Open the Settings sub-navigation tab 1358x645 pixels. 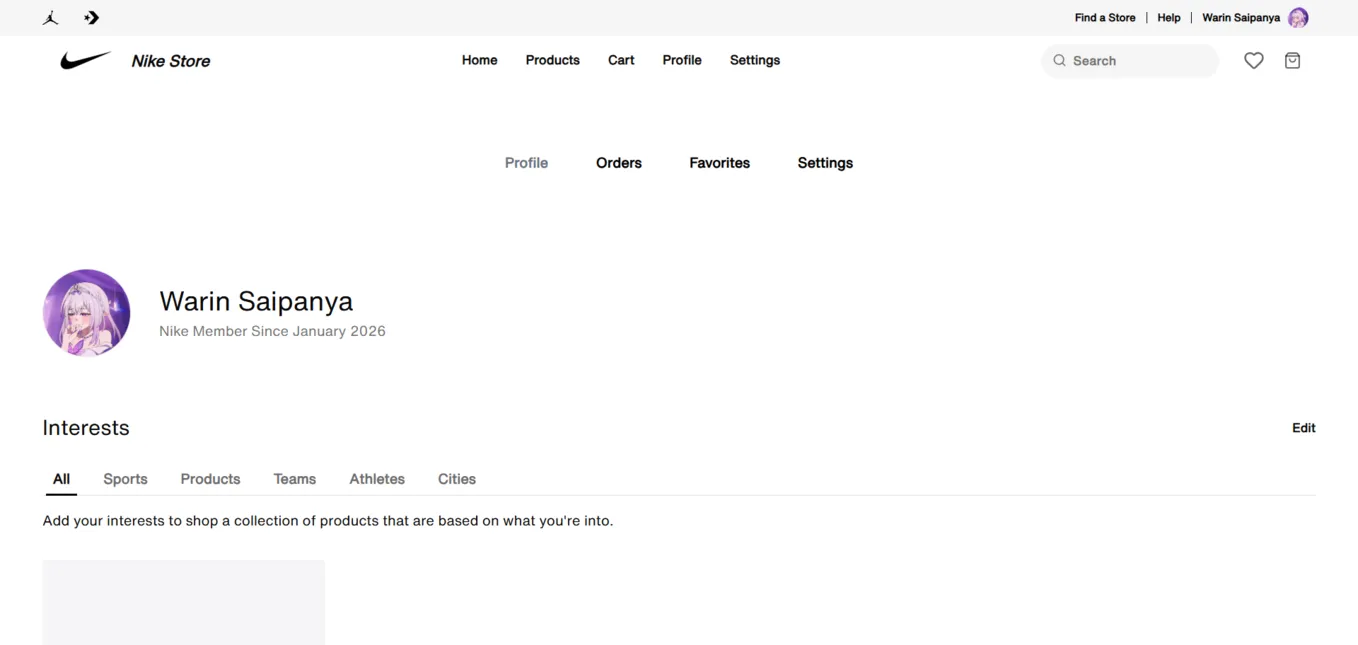(825, 163)
